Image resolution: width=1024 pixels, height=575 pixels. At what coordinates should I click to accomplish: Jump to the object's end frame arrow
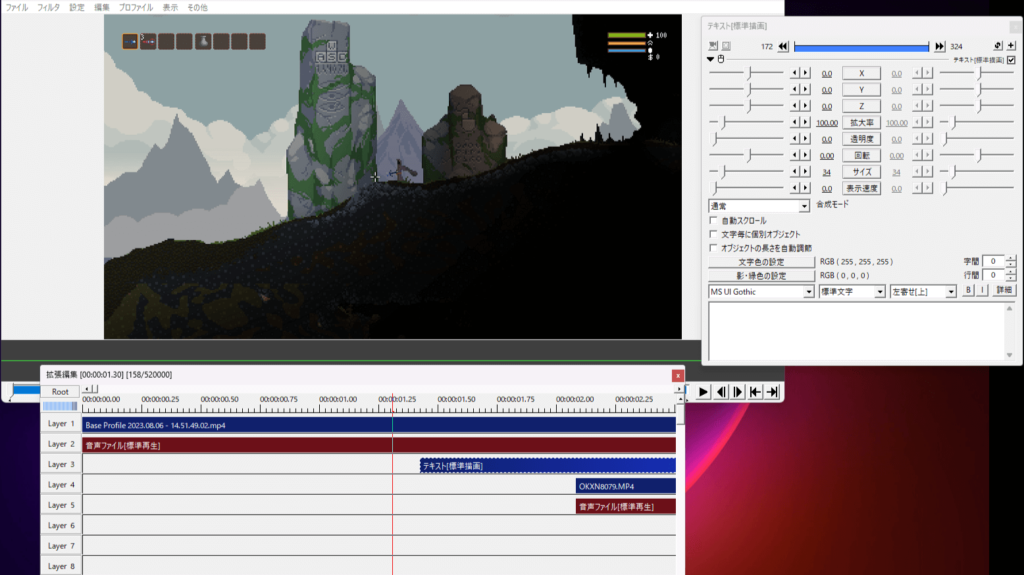(x=939, y=46)
